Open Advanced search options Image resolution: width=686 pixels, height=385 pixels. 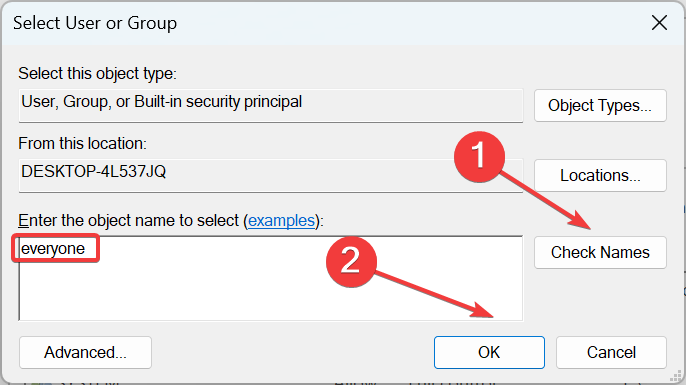[85, 352]
